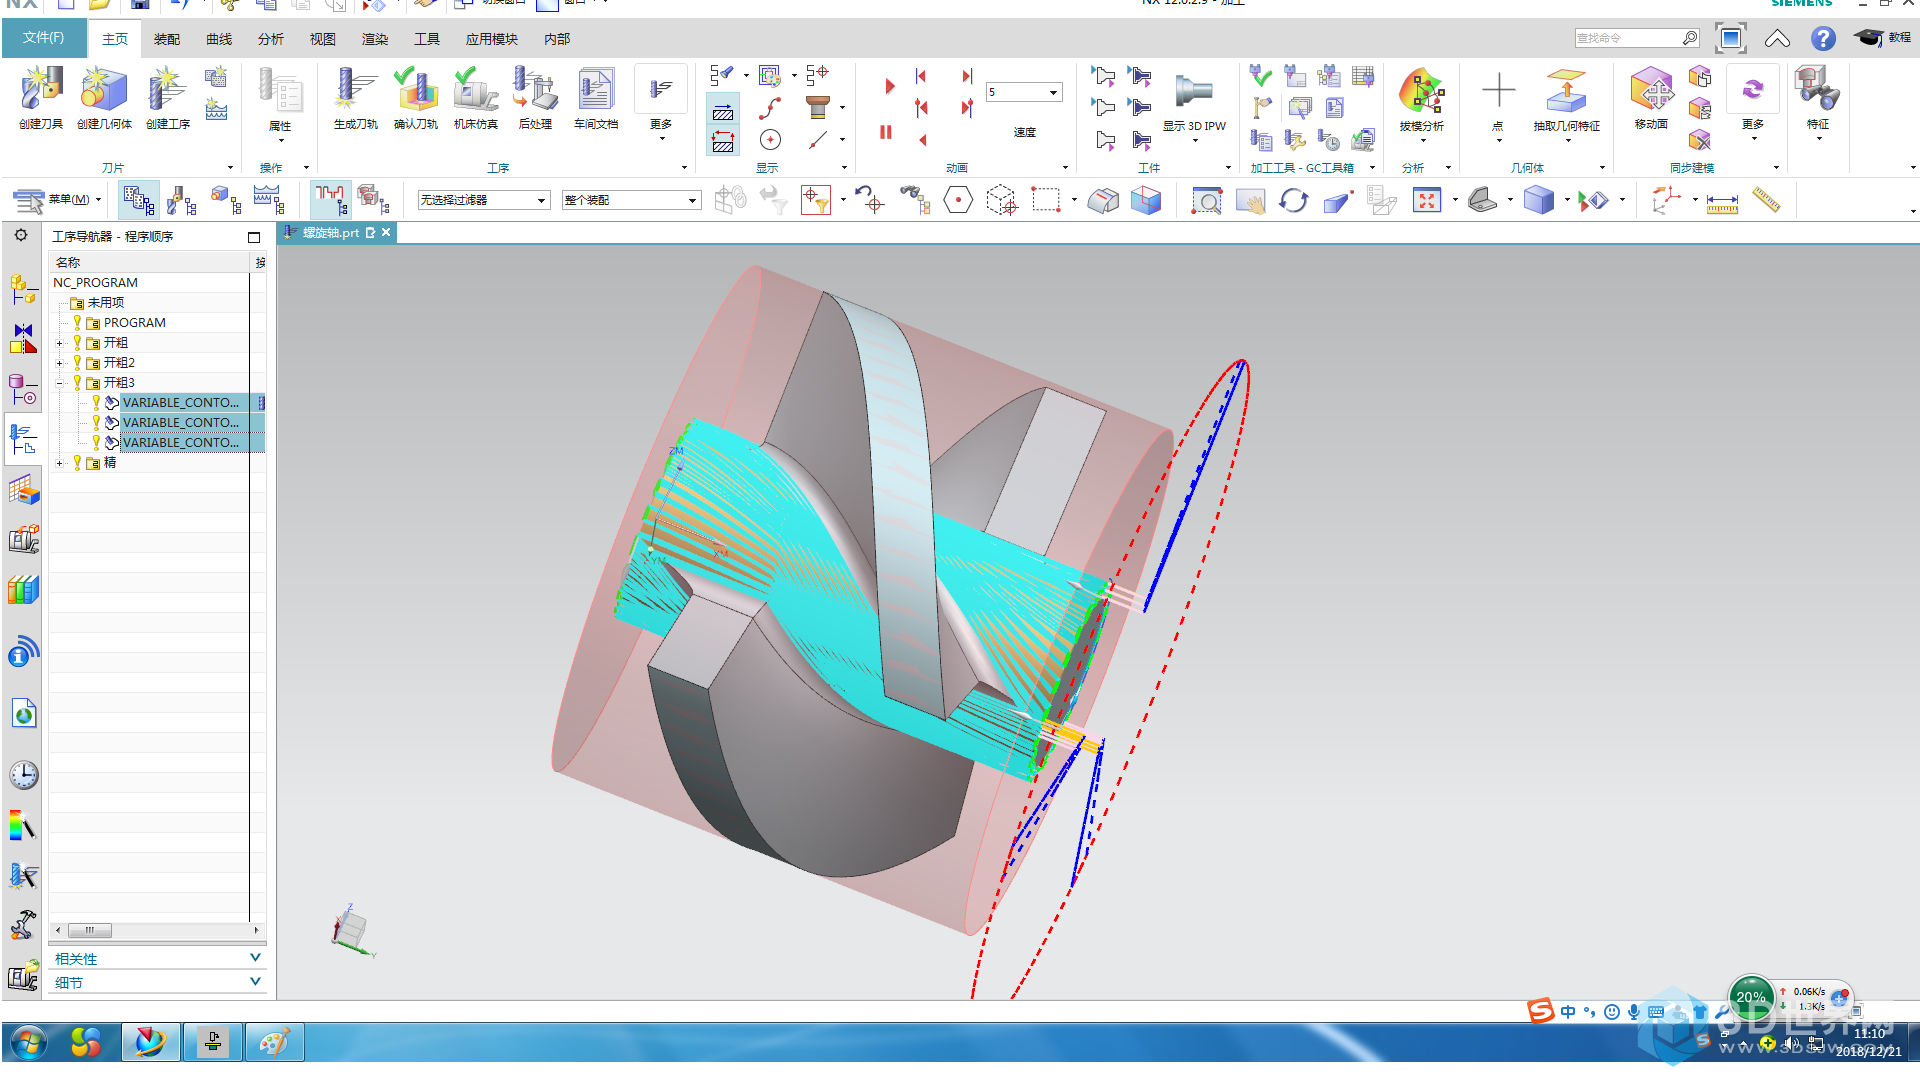Open the 菜单(M) menu button
Image resolution: width=1920 pixels, height=1080 pixels.
pos(58,200)
